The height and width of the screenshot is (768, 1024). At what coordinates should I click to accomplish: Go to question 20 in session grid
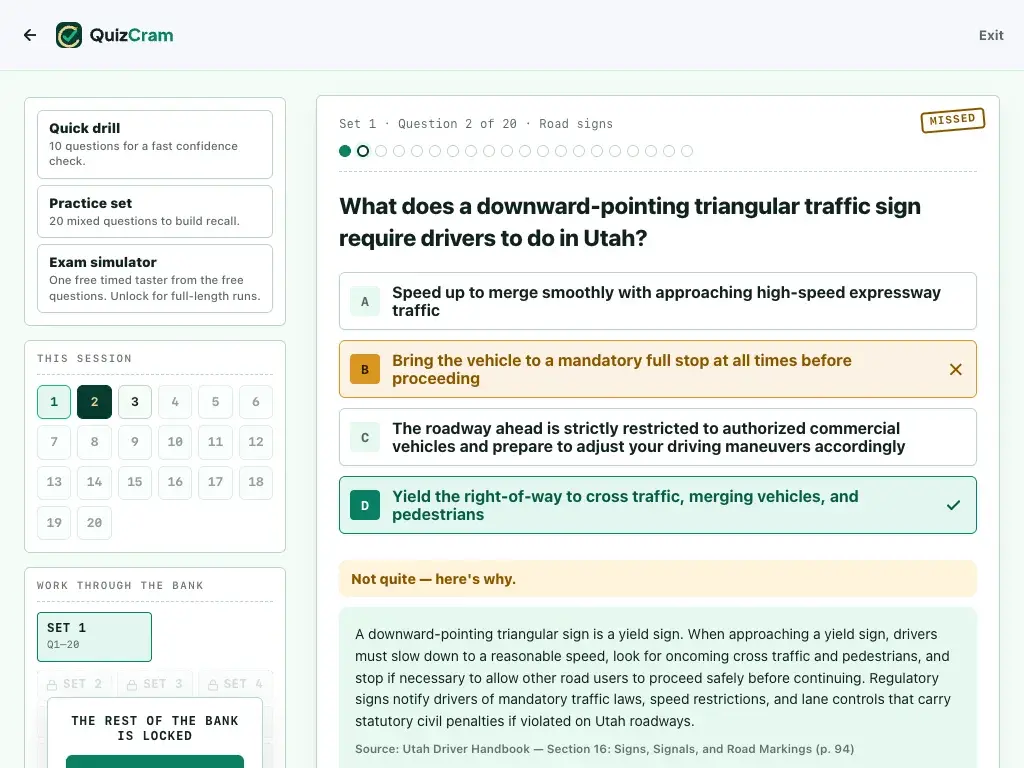pyautogui.click(x=95, y=522)
